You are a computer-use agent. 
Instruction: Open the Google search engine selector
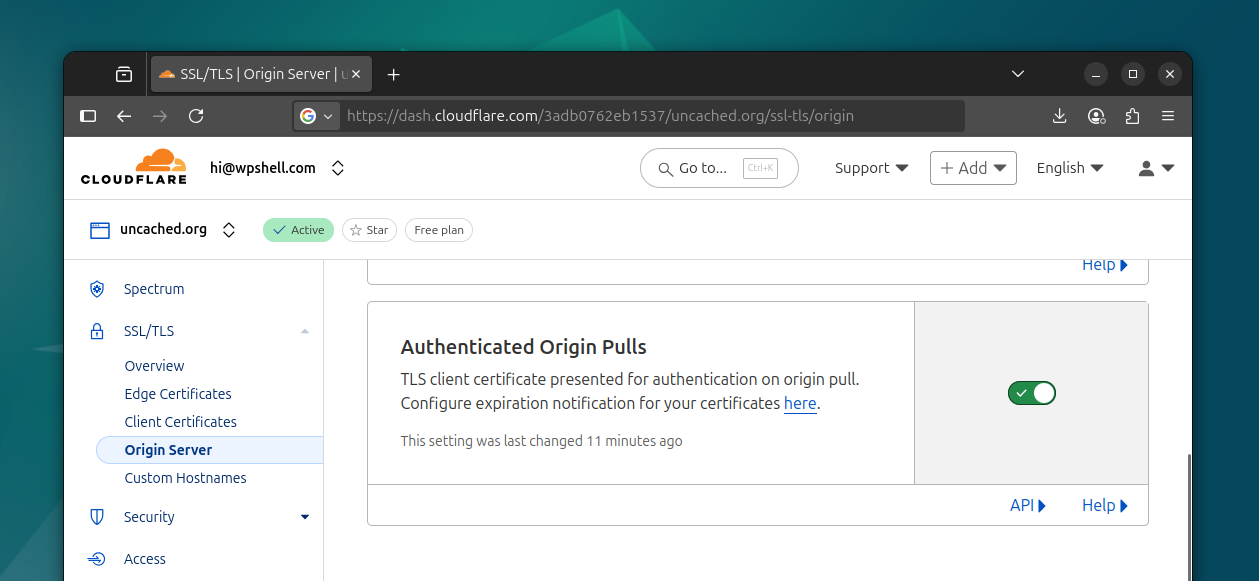pos(317,116)
